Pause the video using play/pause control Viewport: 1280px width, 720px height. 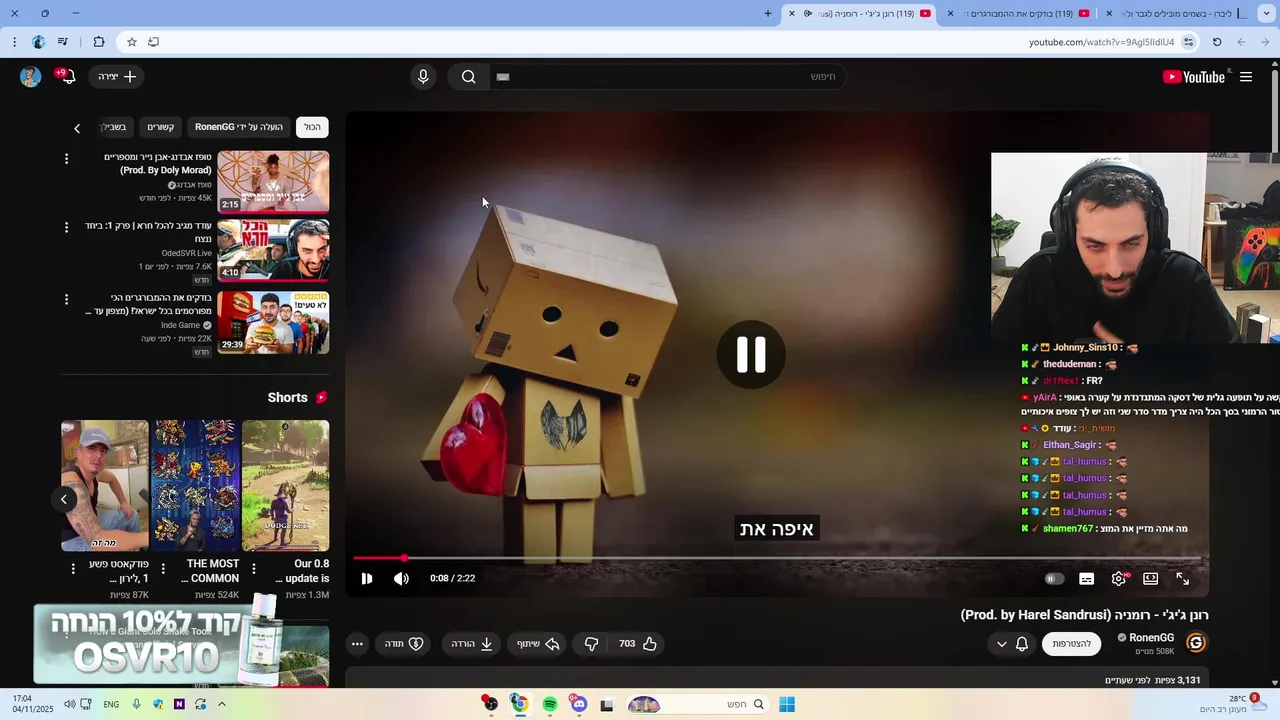coord(367,578)
